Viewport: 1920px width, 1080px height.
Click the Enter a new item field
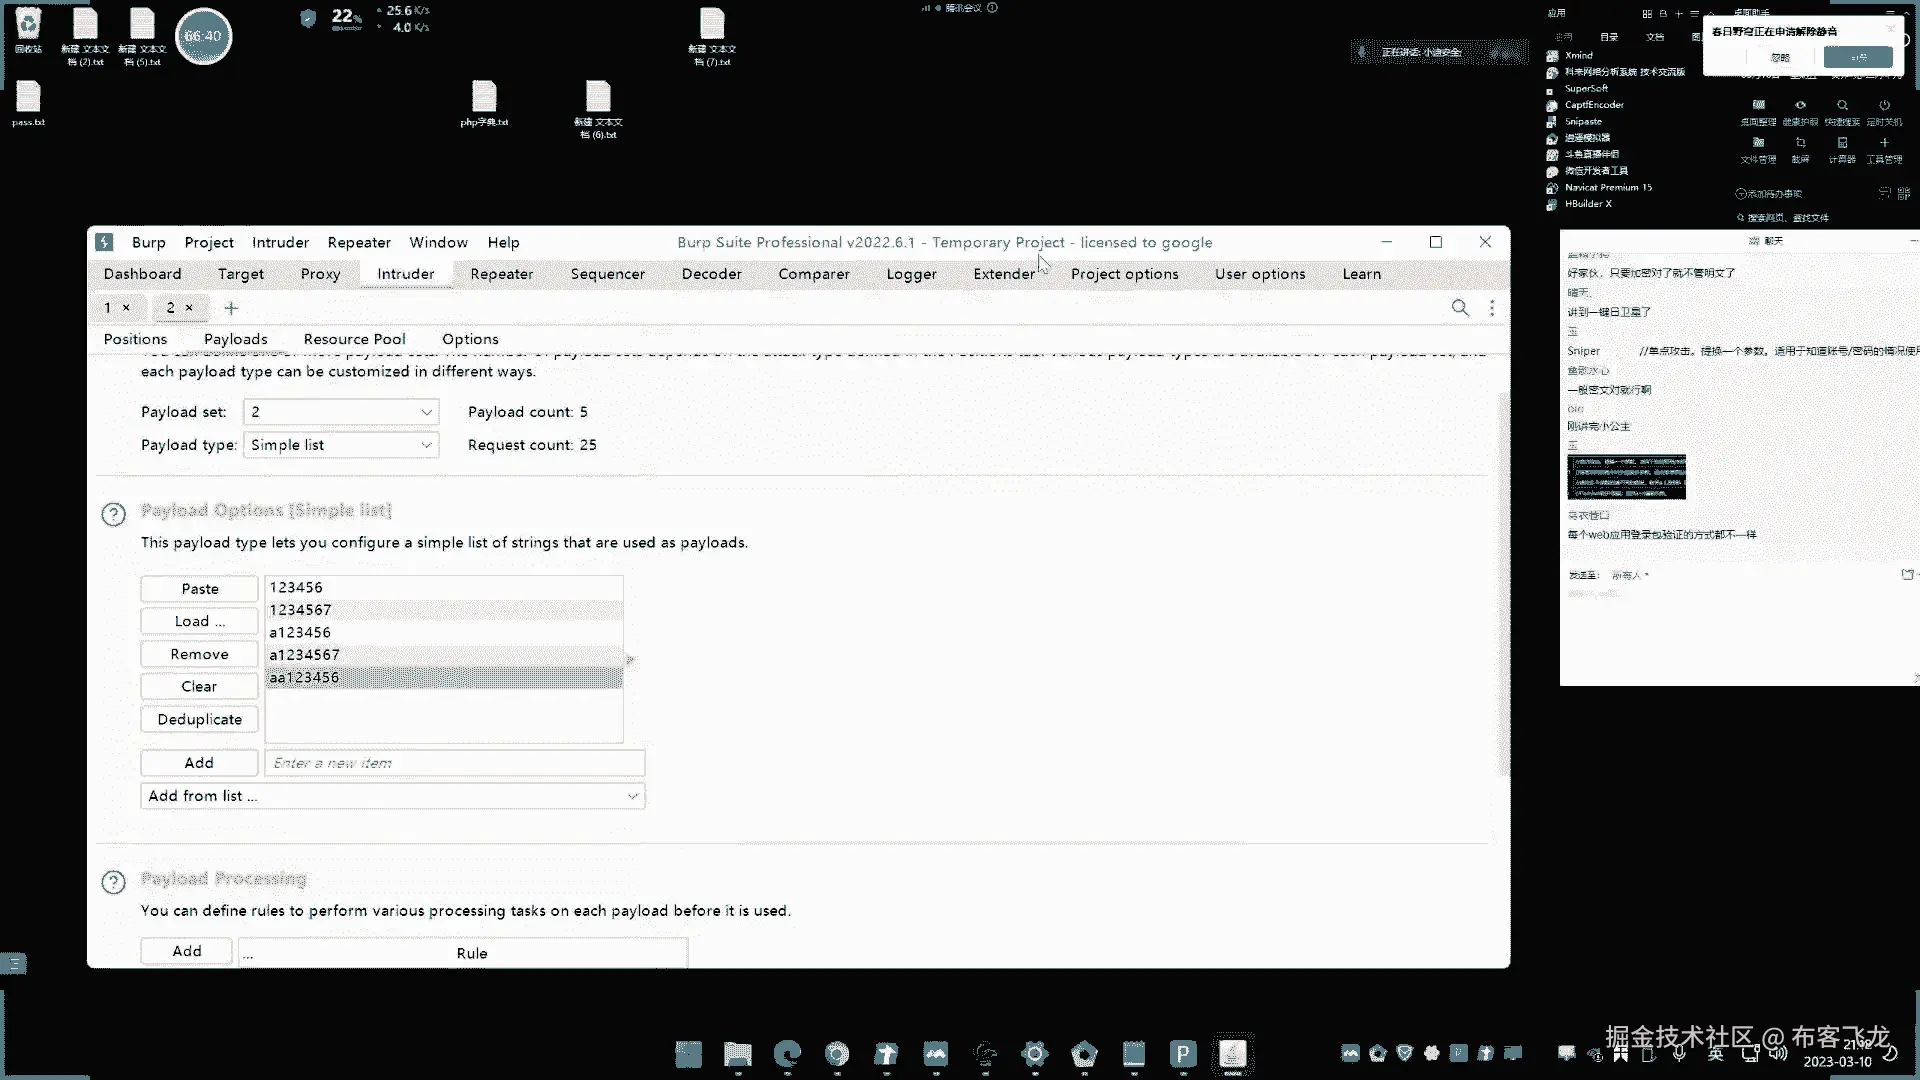pos(454,763)
